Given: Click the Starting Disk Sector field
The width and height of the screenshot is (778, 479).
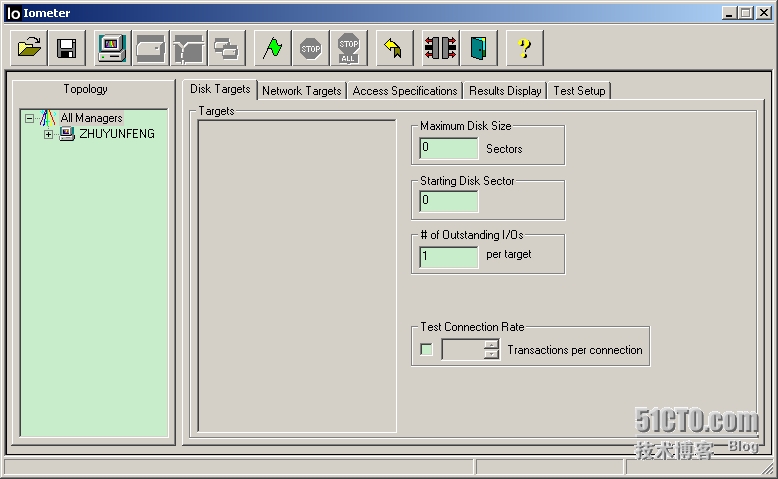Looking at the screenshot, I should 449,202.
